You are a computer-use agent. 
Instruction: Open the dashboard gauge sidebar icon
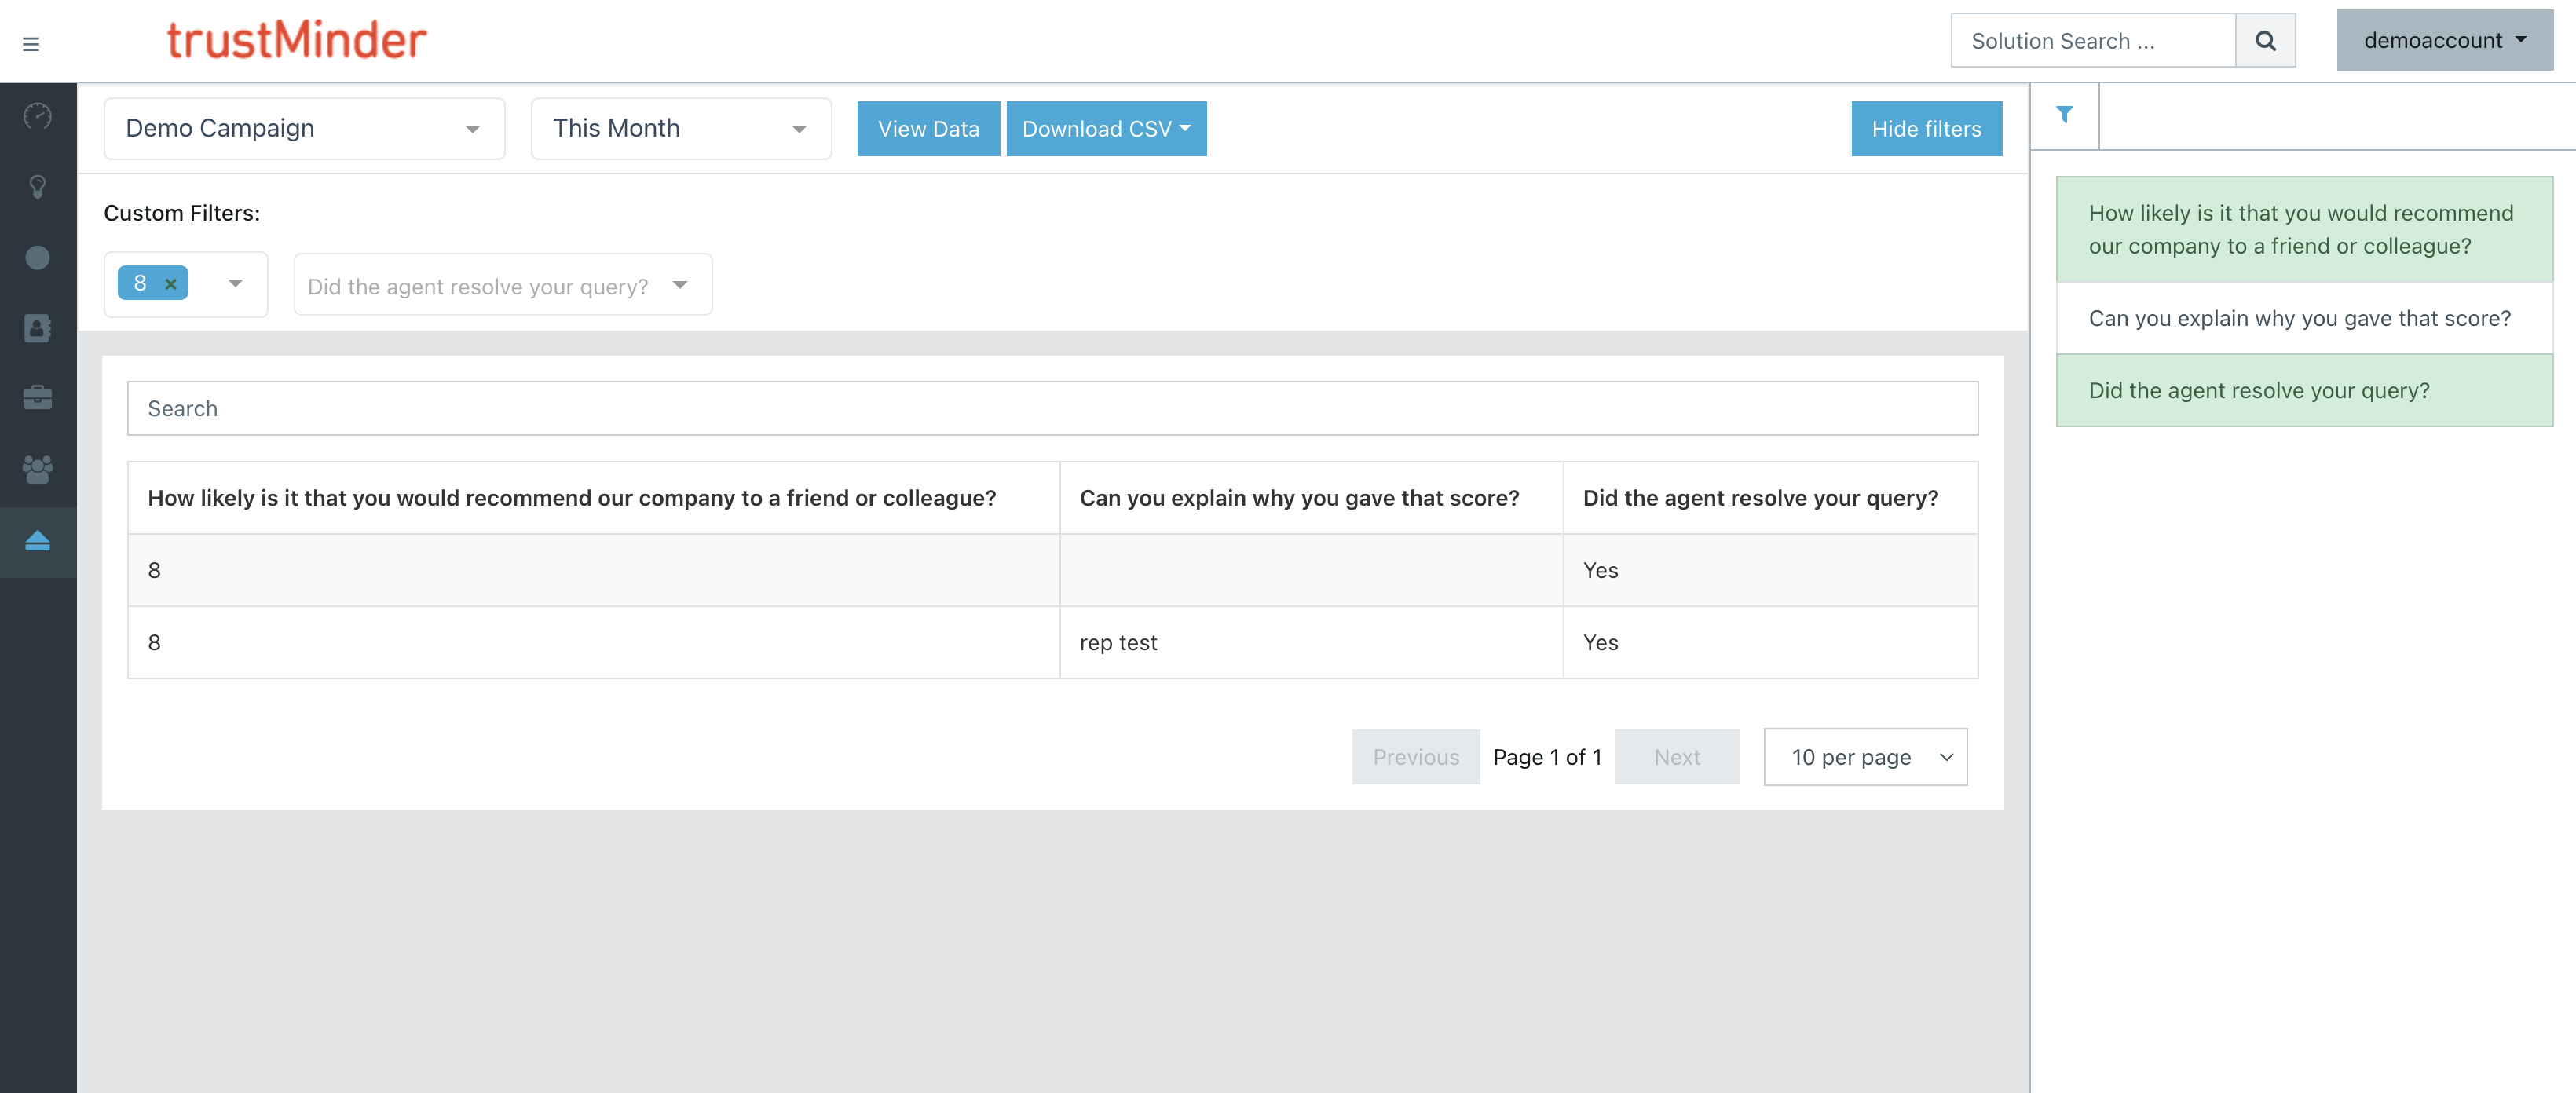38,117
